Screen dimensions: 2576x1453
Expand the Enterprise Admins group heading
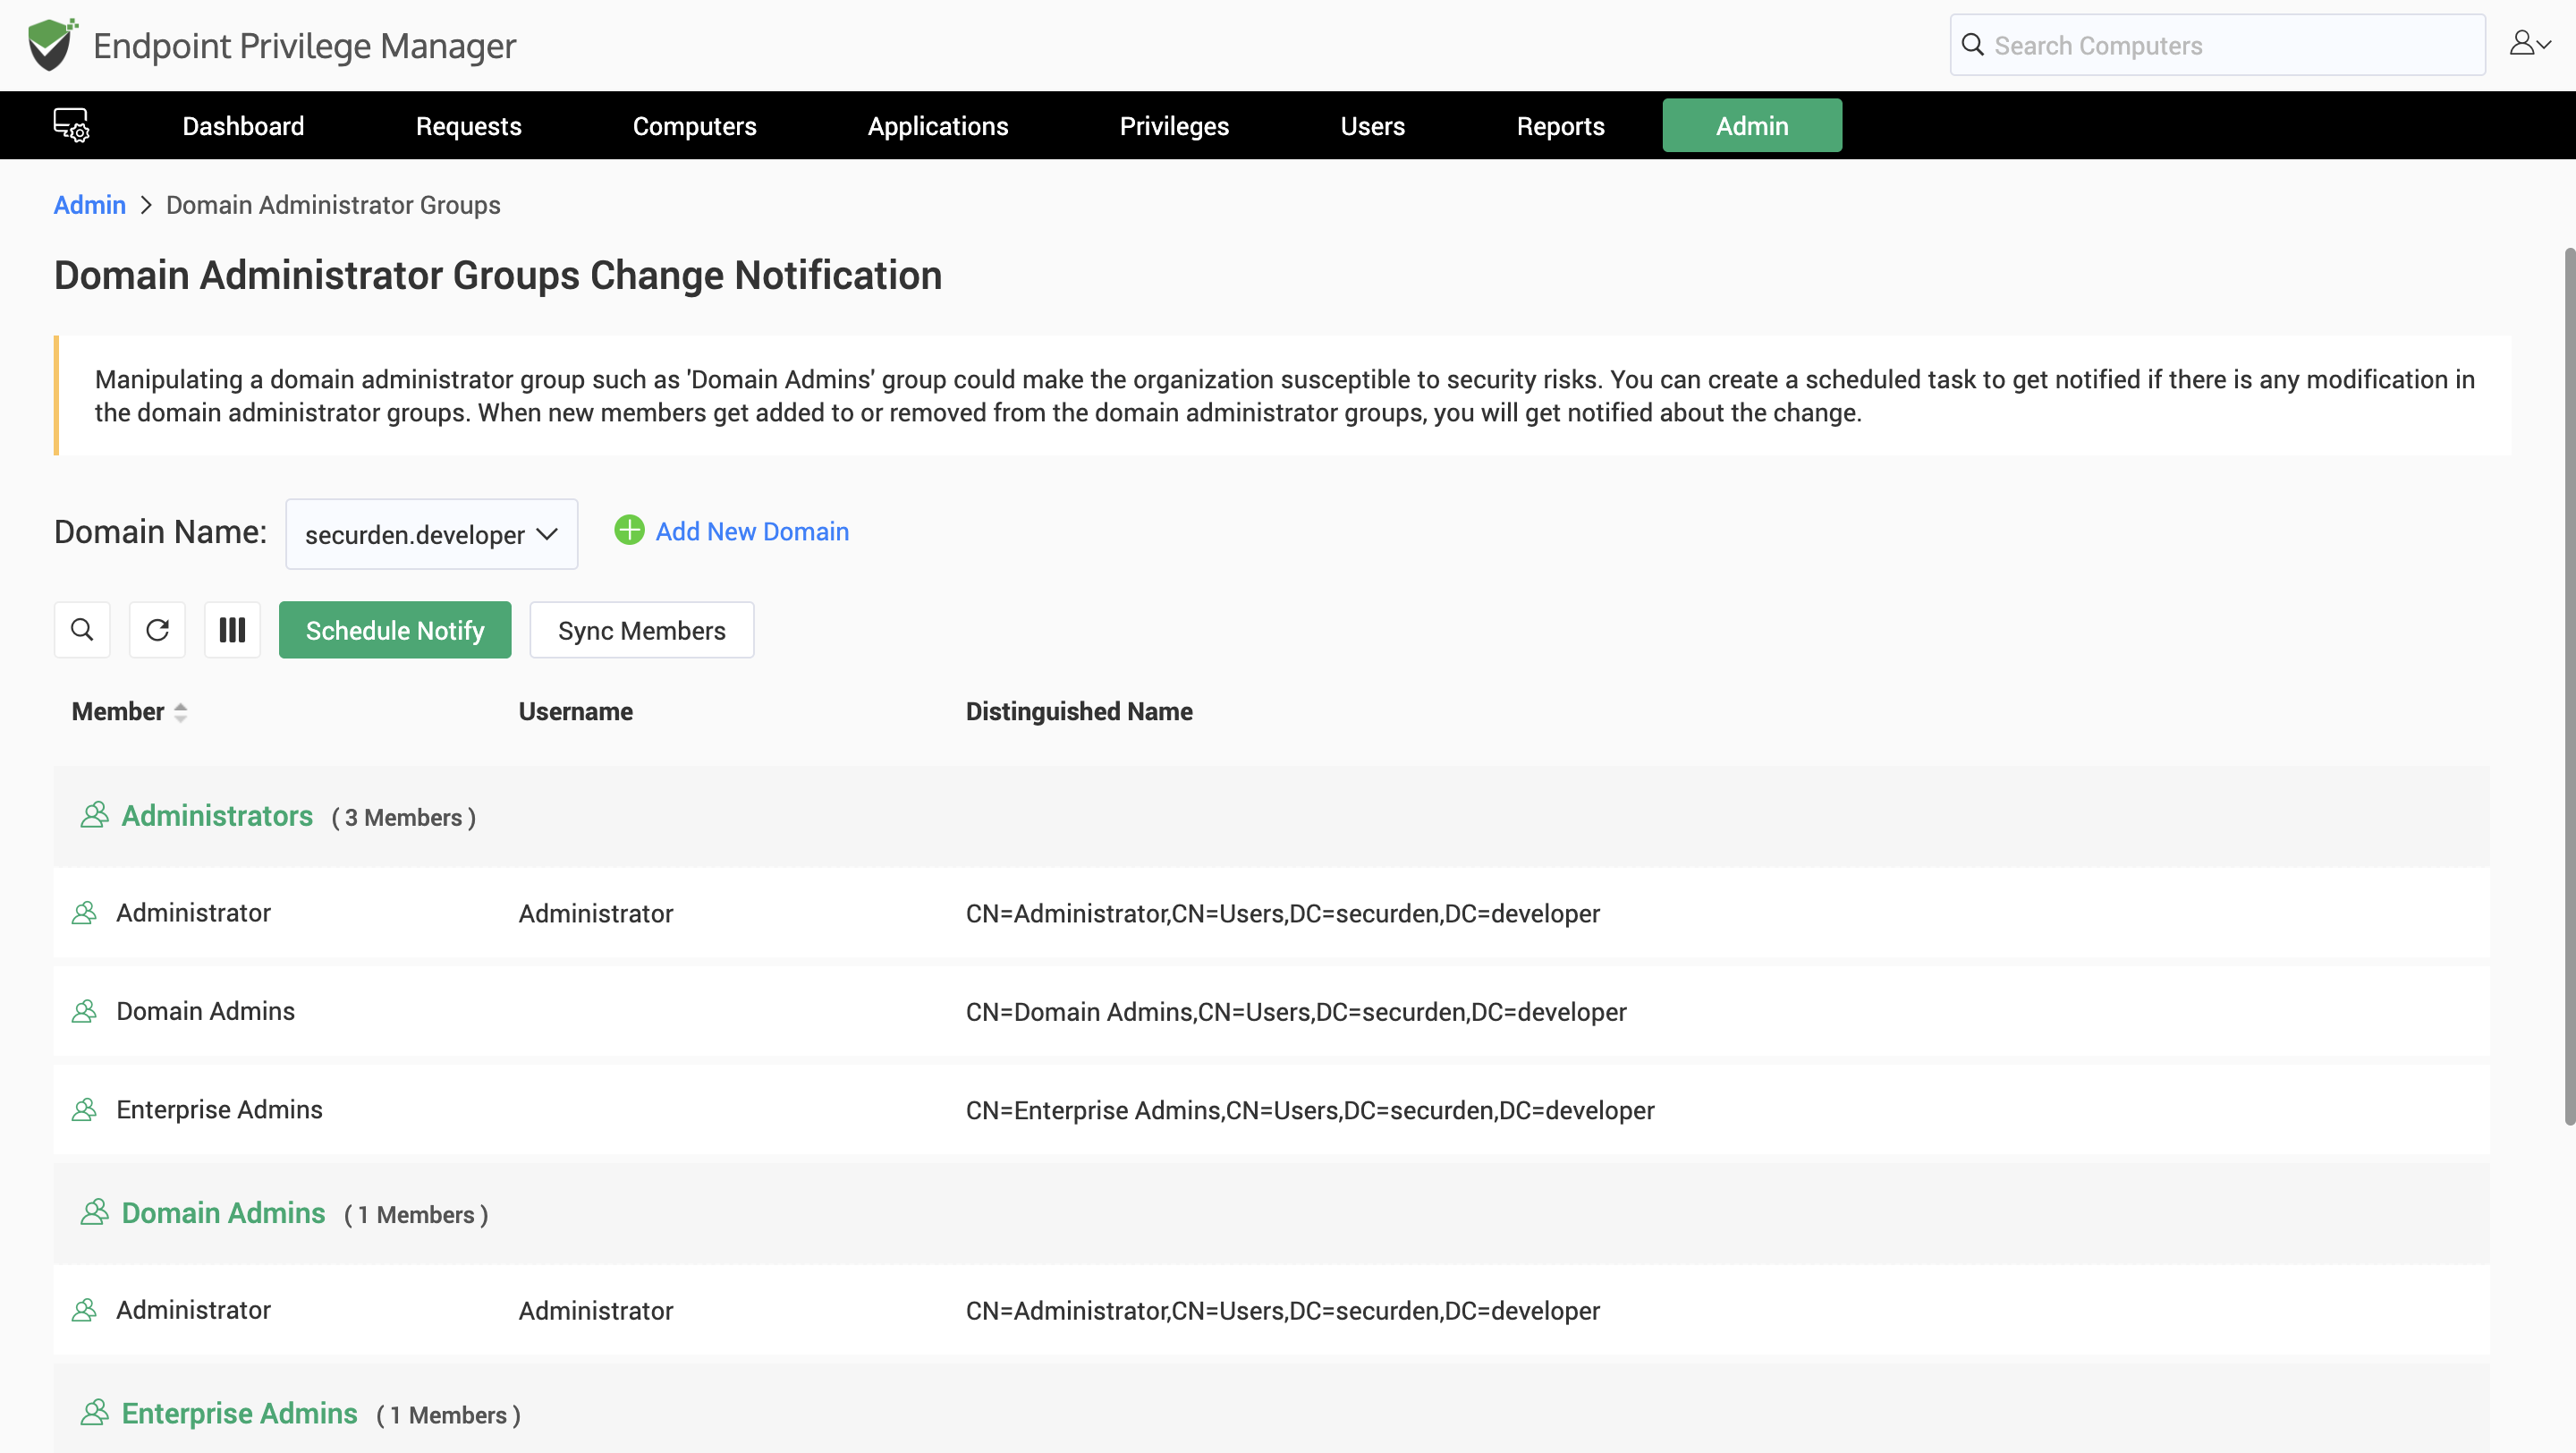pyautogui.click(x=239, y=1413)
